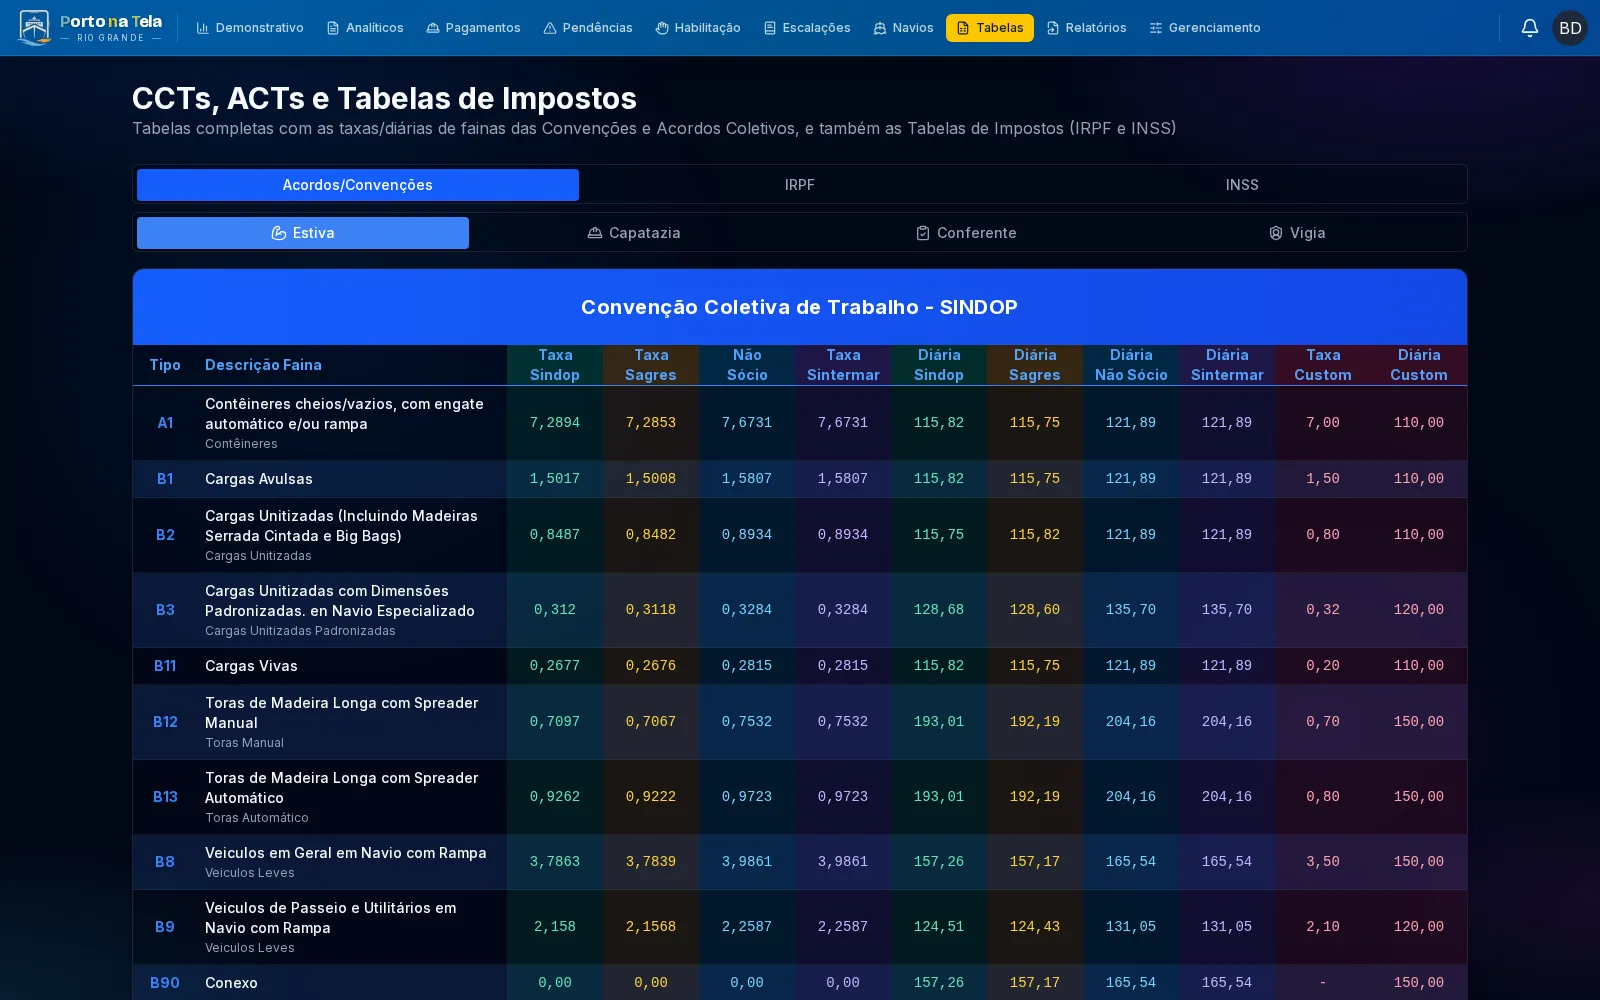Click Taxa Sintermar value 0,7532

pyautogui.click(x=843, y=722)
